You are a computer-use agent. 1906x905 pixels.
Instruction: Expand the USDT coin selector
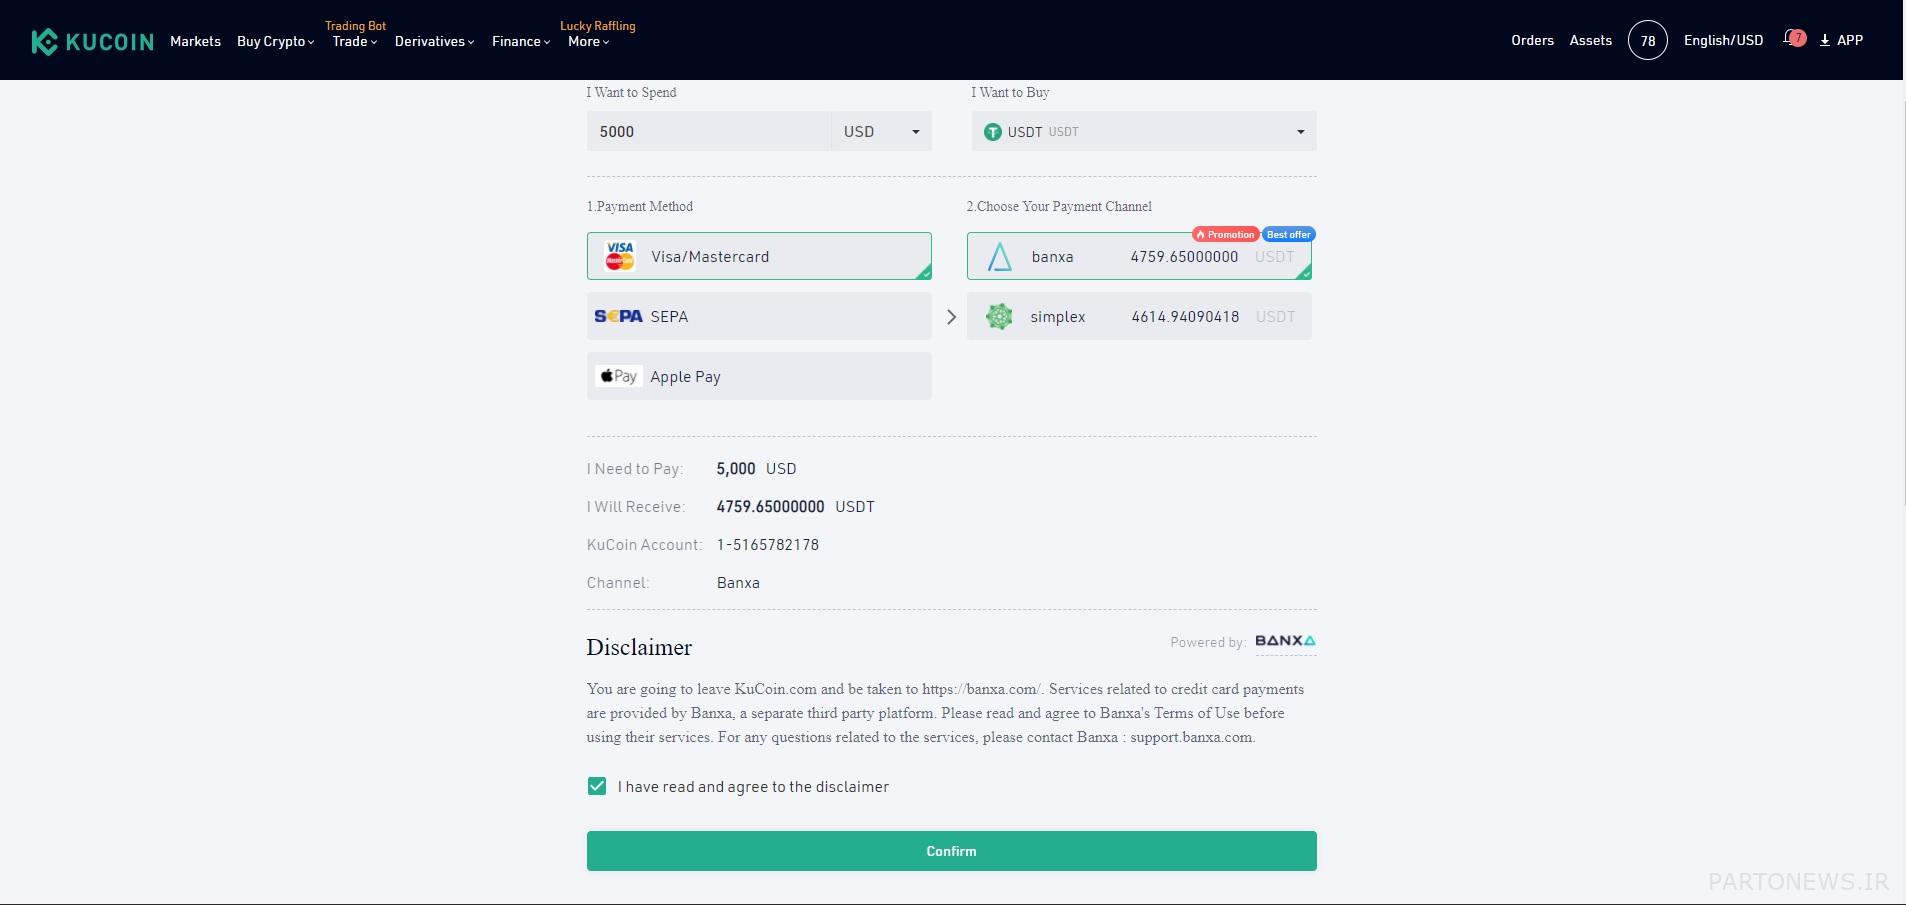tap(1143, 131)
